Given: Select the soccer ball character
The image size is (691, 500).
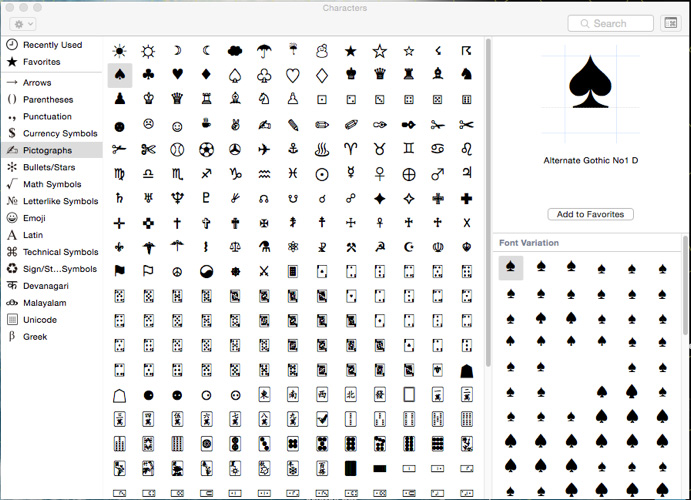Looking at the screenshot, I should [206, 150].
